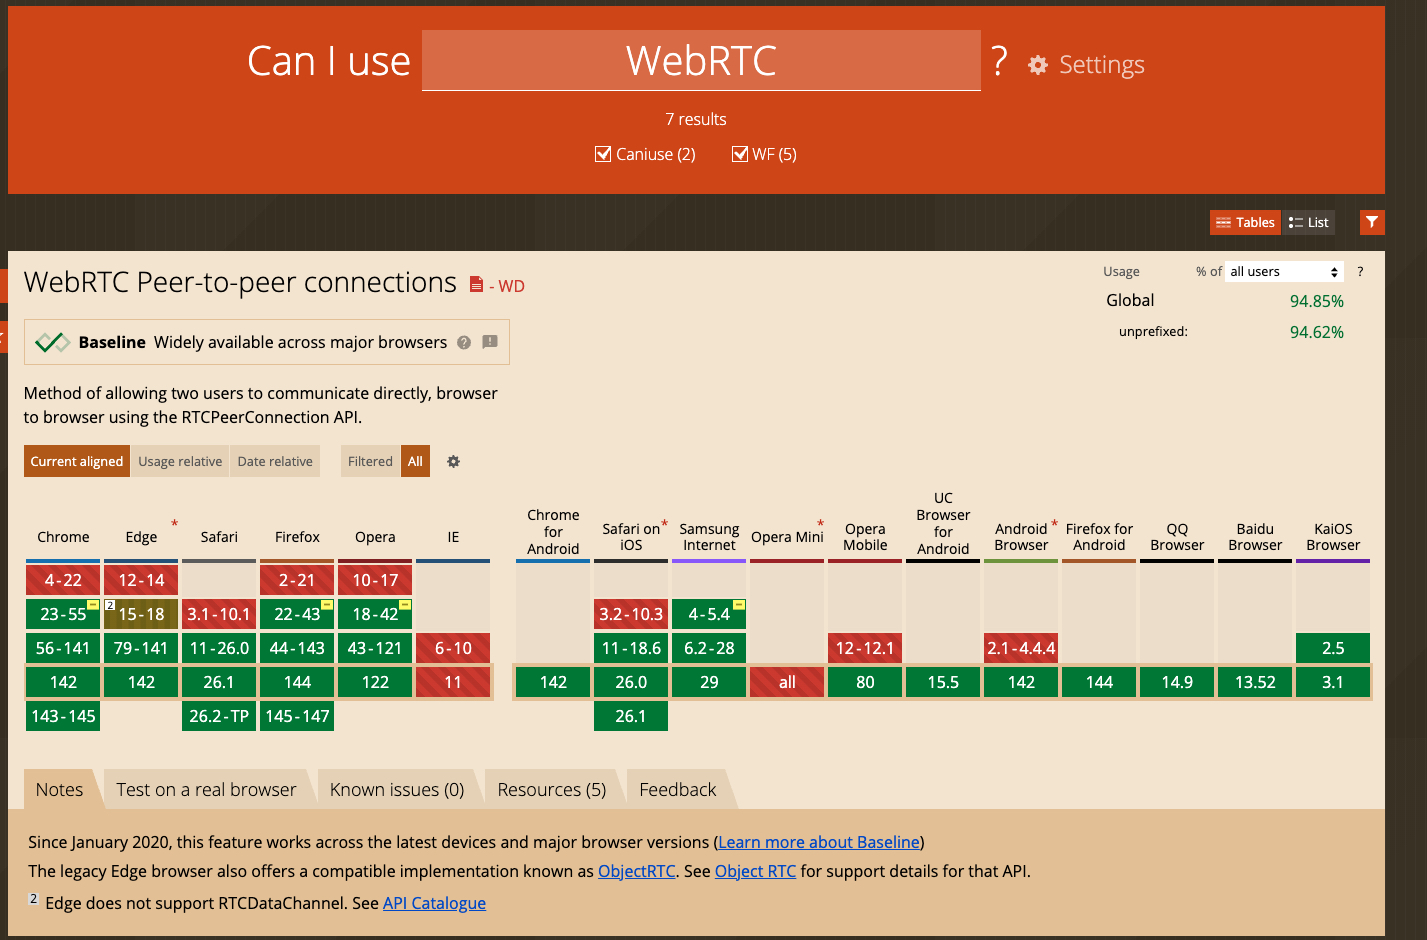Click IE 11 cell

tap(453, 682)
